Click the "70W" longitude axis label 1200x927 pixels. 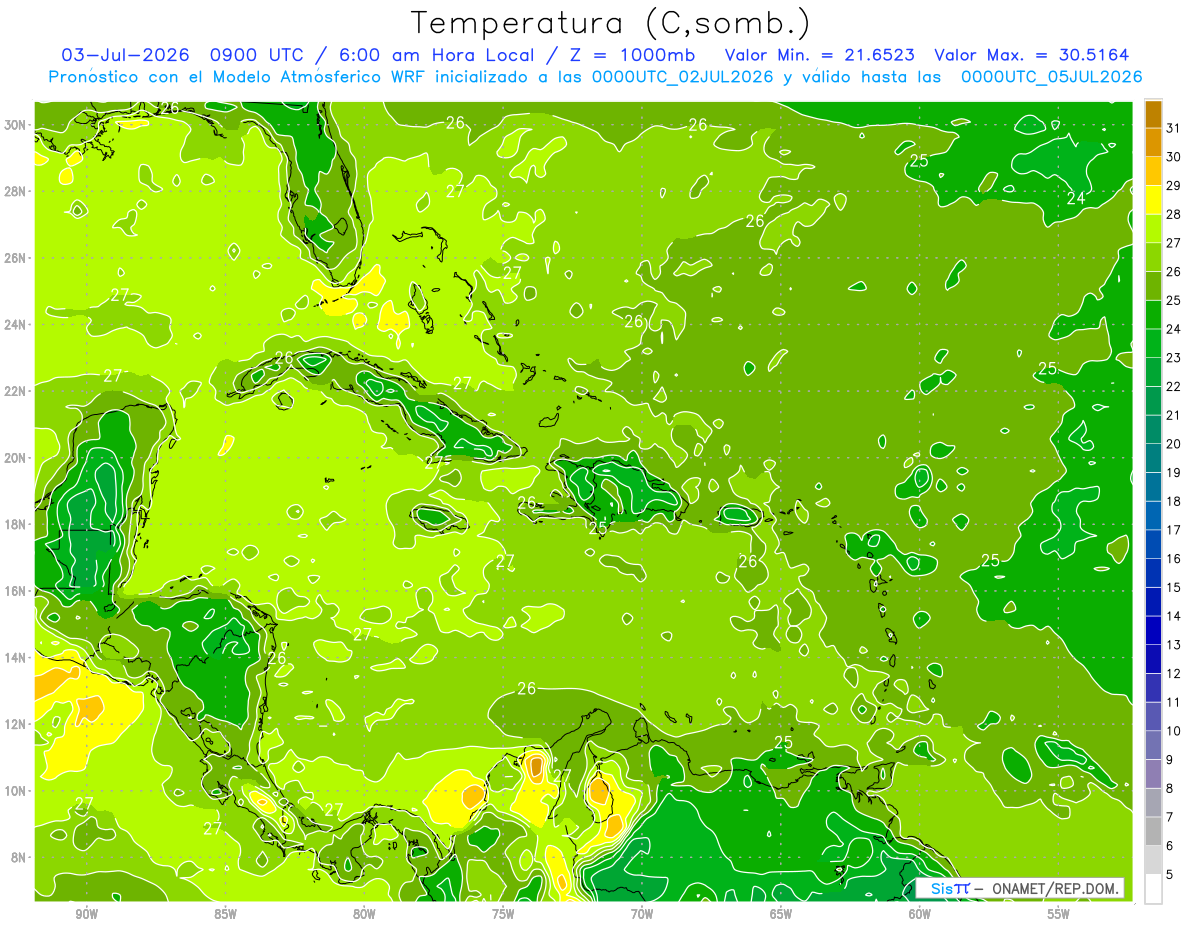coord(642,915)
